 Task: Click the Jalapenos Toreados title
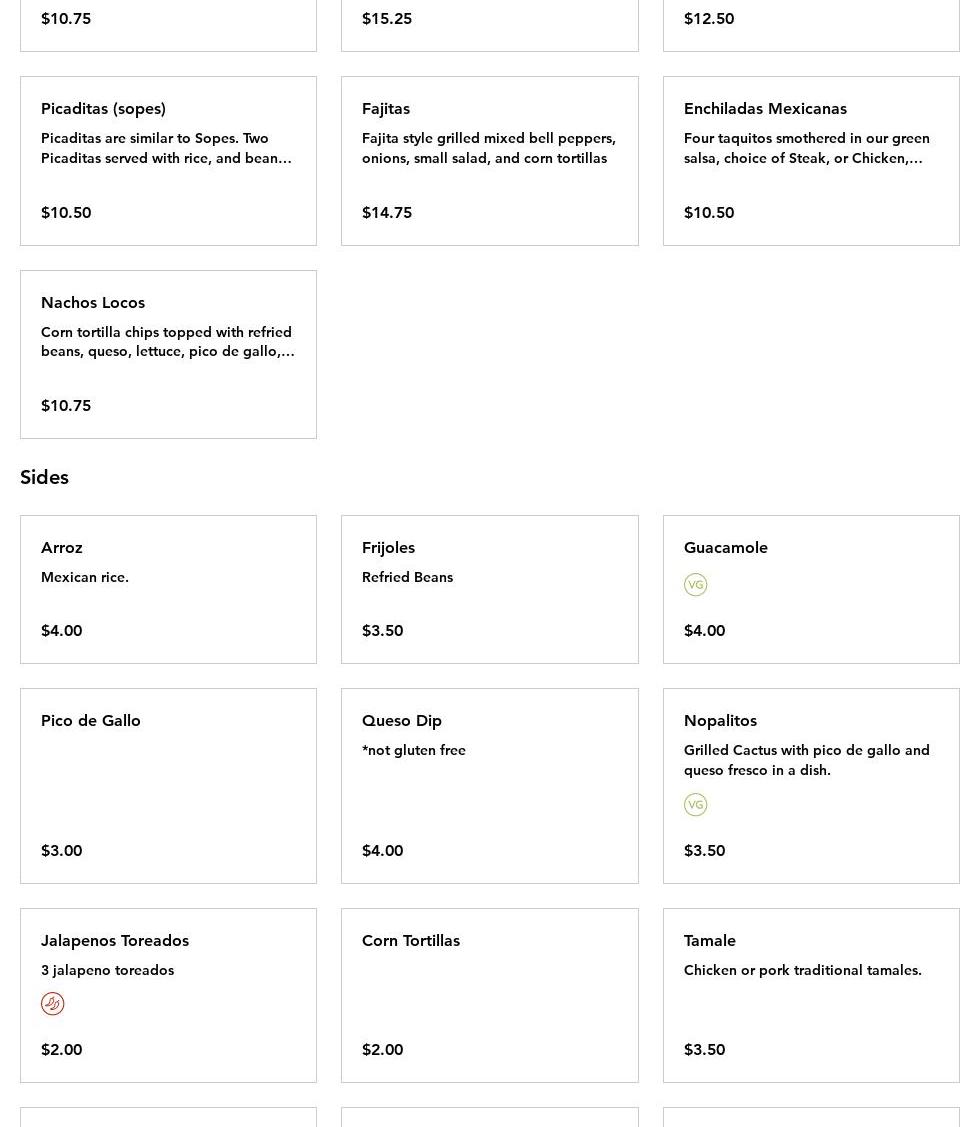115,940
